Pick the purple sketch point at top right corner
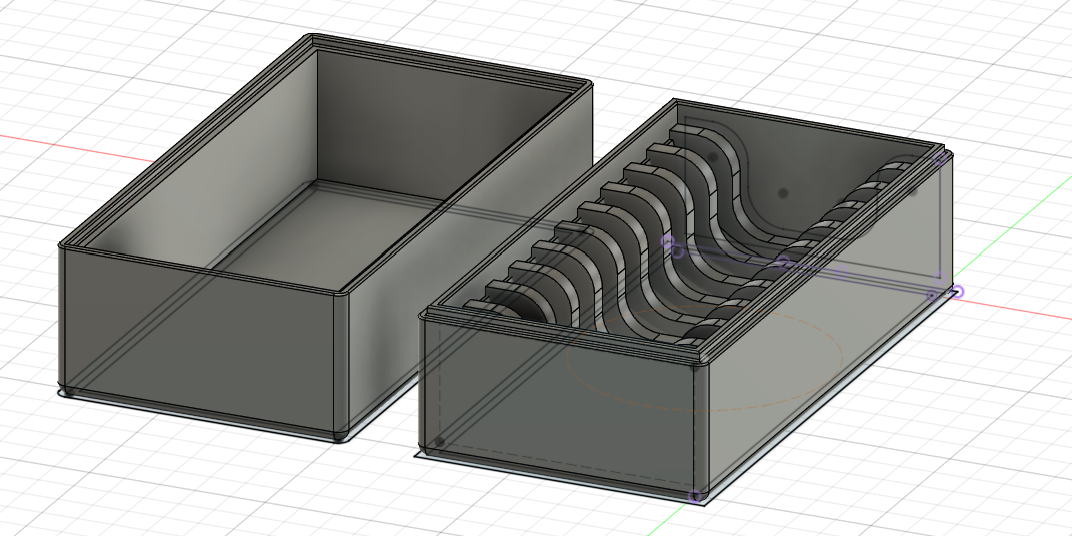This screenshot has height=536, width=1072. pos(940,157)
